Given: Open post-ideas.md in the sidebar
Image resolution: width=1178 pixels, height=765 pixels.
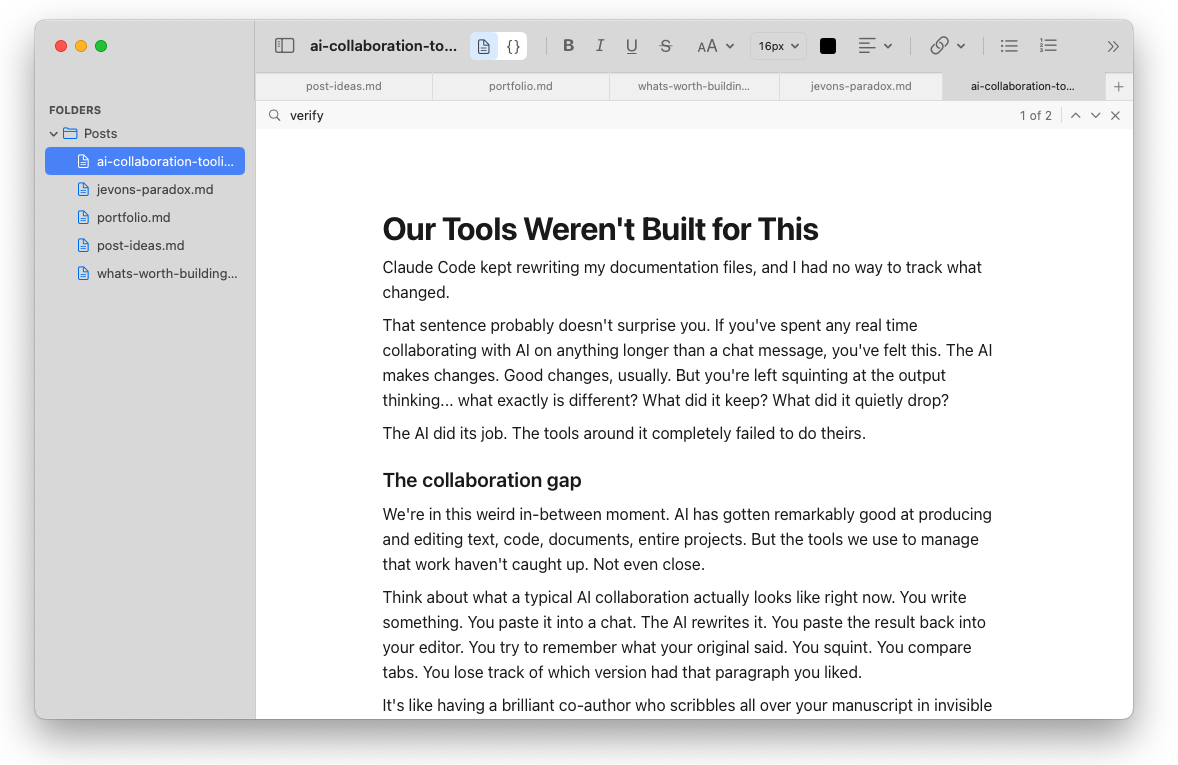Looking at the screenshot, I should 145,245.
